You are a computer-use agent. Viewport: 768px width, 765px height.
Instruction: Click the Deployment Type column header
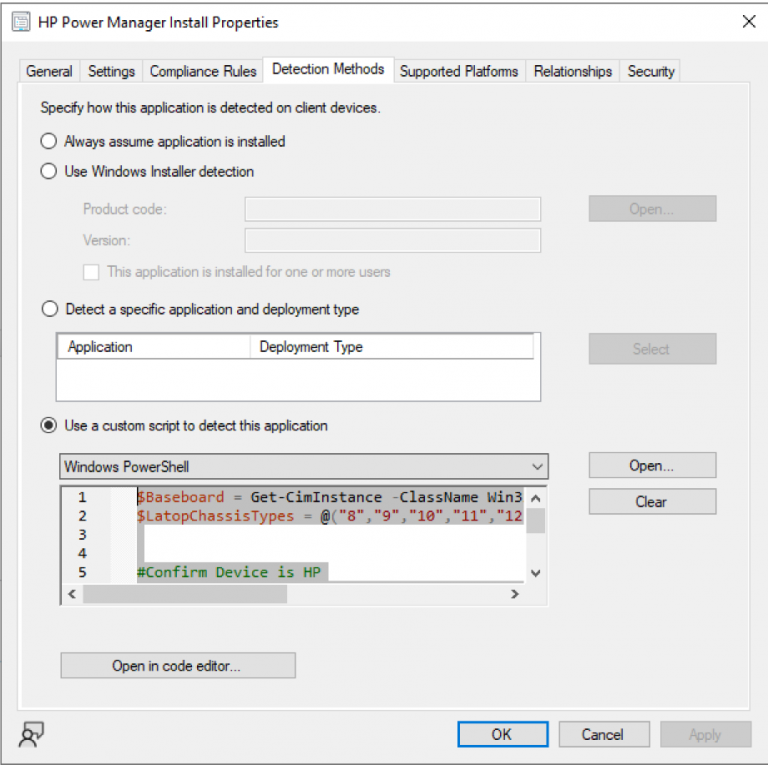click(392, 347)
